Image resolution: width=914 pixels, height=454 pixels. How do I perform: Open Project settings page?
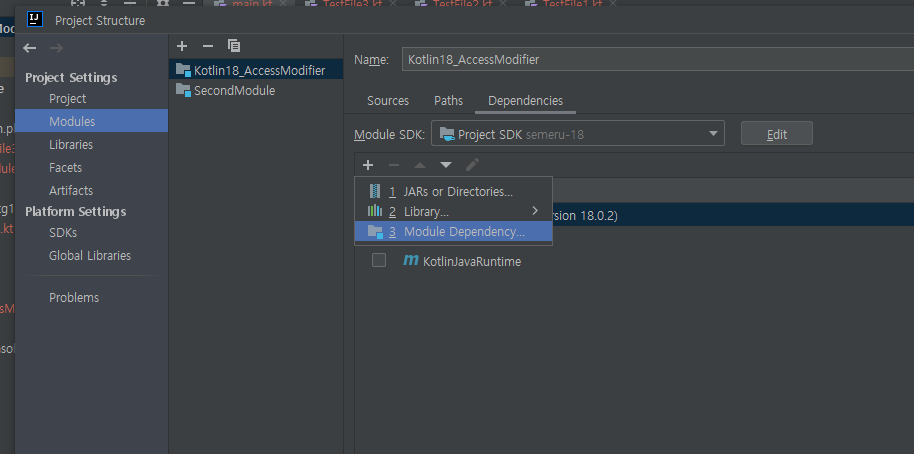68,99
